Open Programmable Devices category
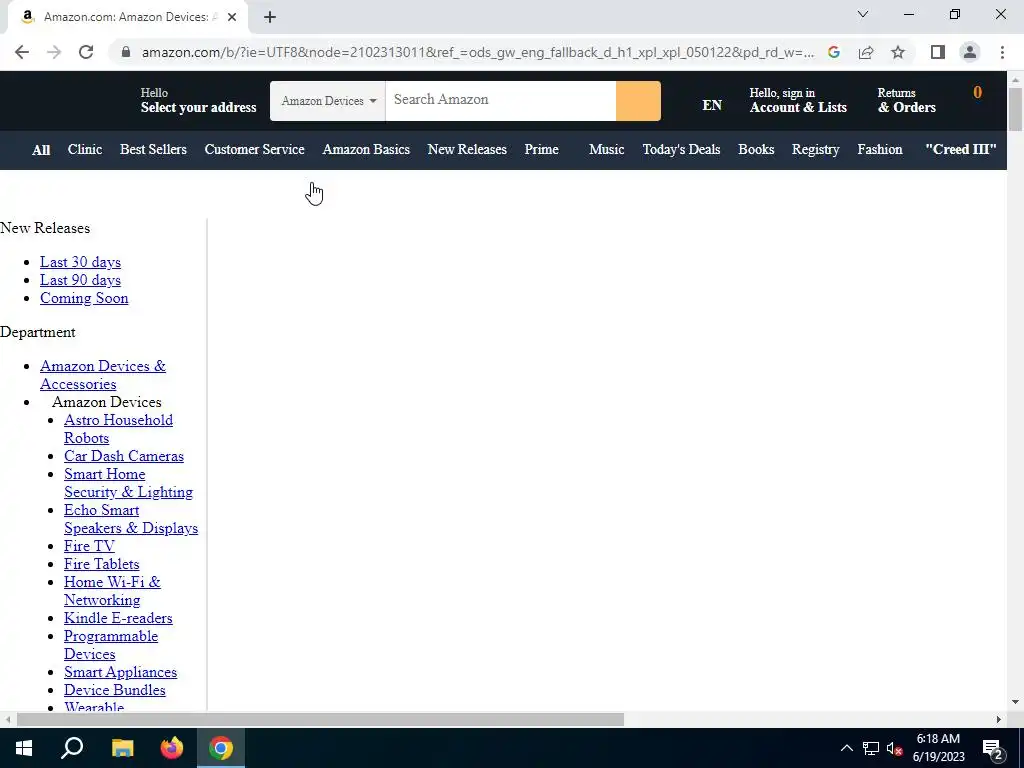 pyautogui.click(x=111, y=645)
